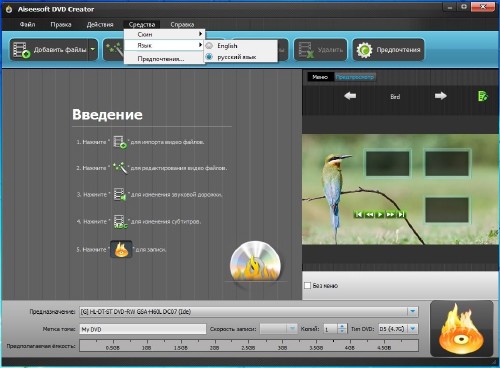
Task: Open the Тип DVD dropdown
Action: [413, 329]
